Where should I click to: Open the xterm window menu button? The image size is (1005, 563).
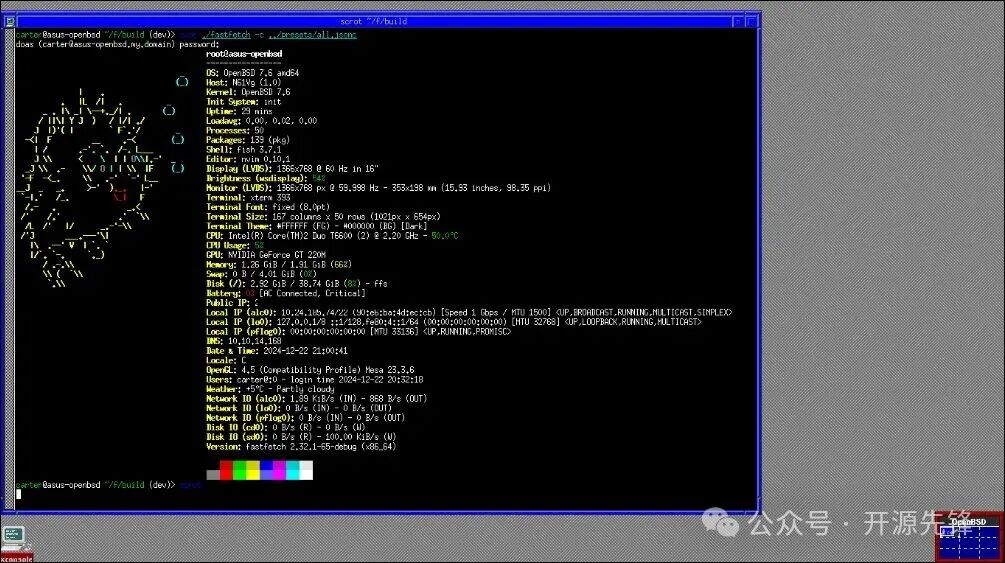(x=10, y=21)
